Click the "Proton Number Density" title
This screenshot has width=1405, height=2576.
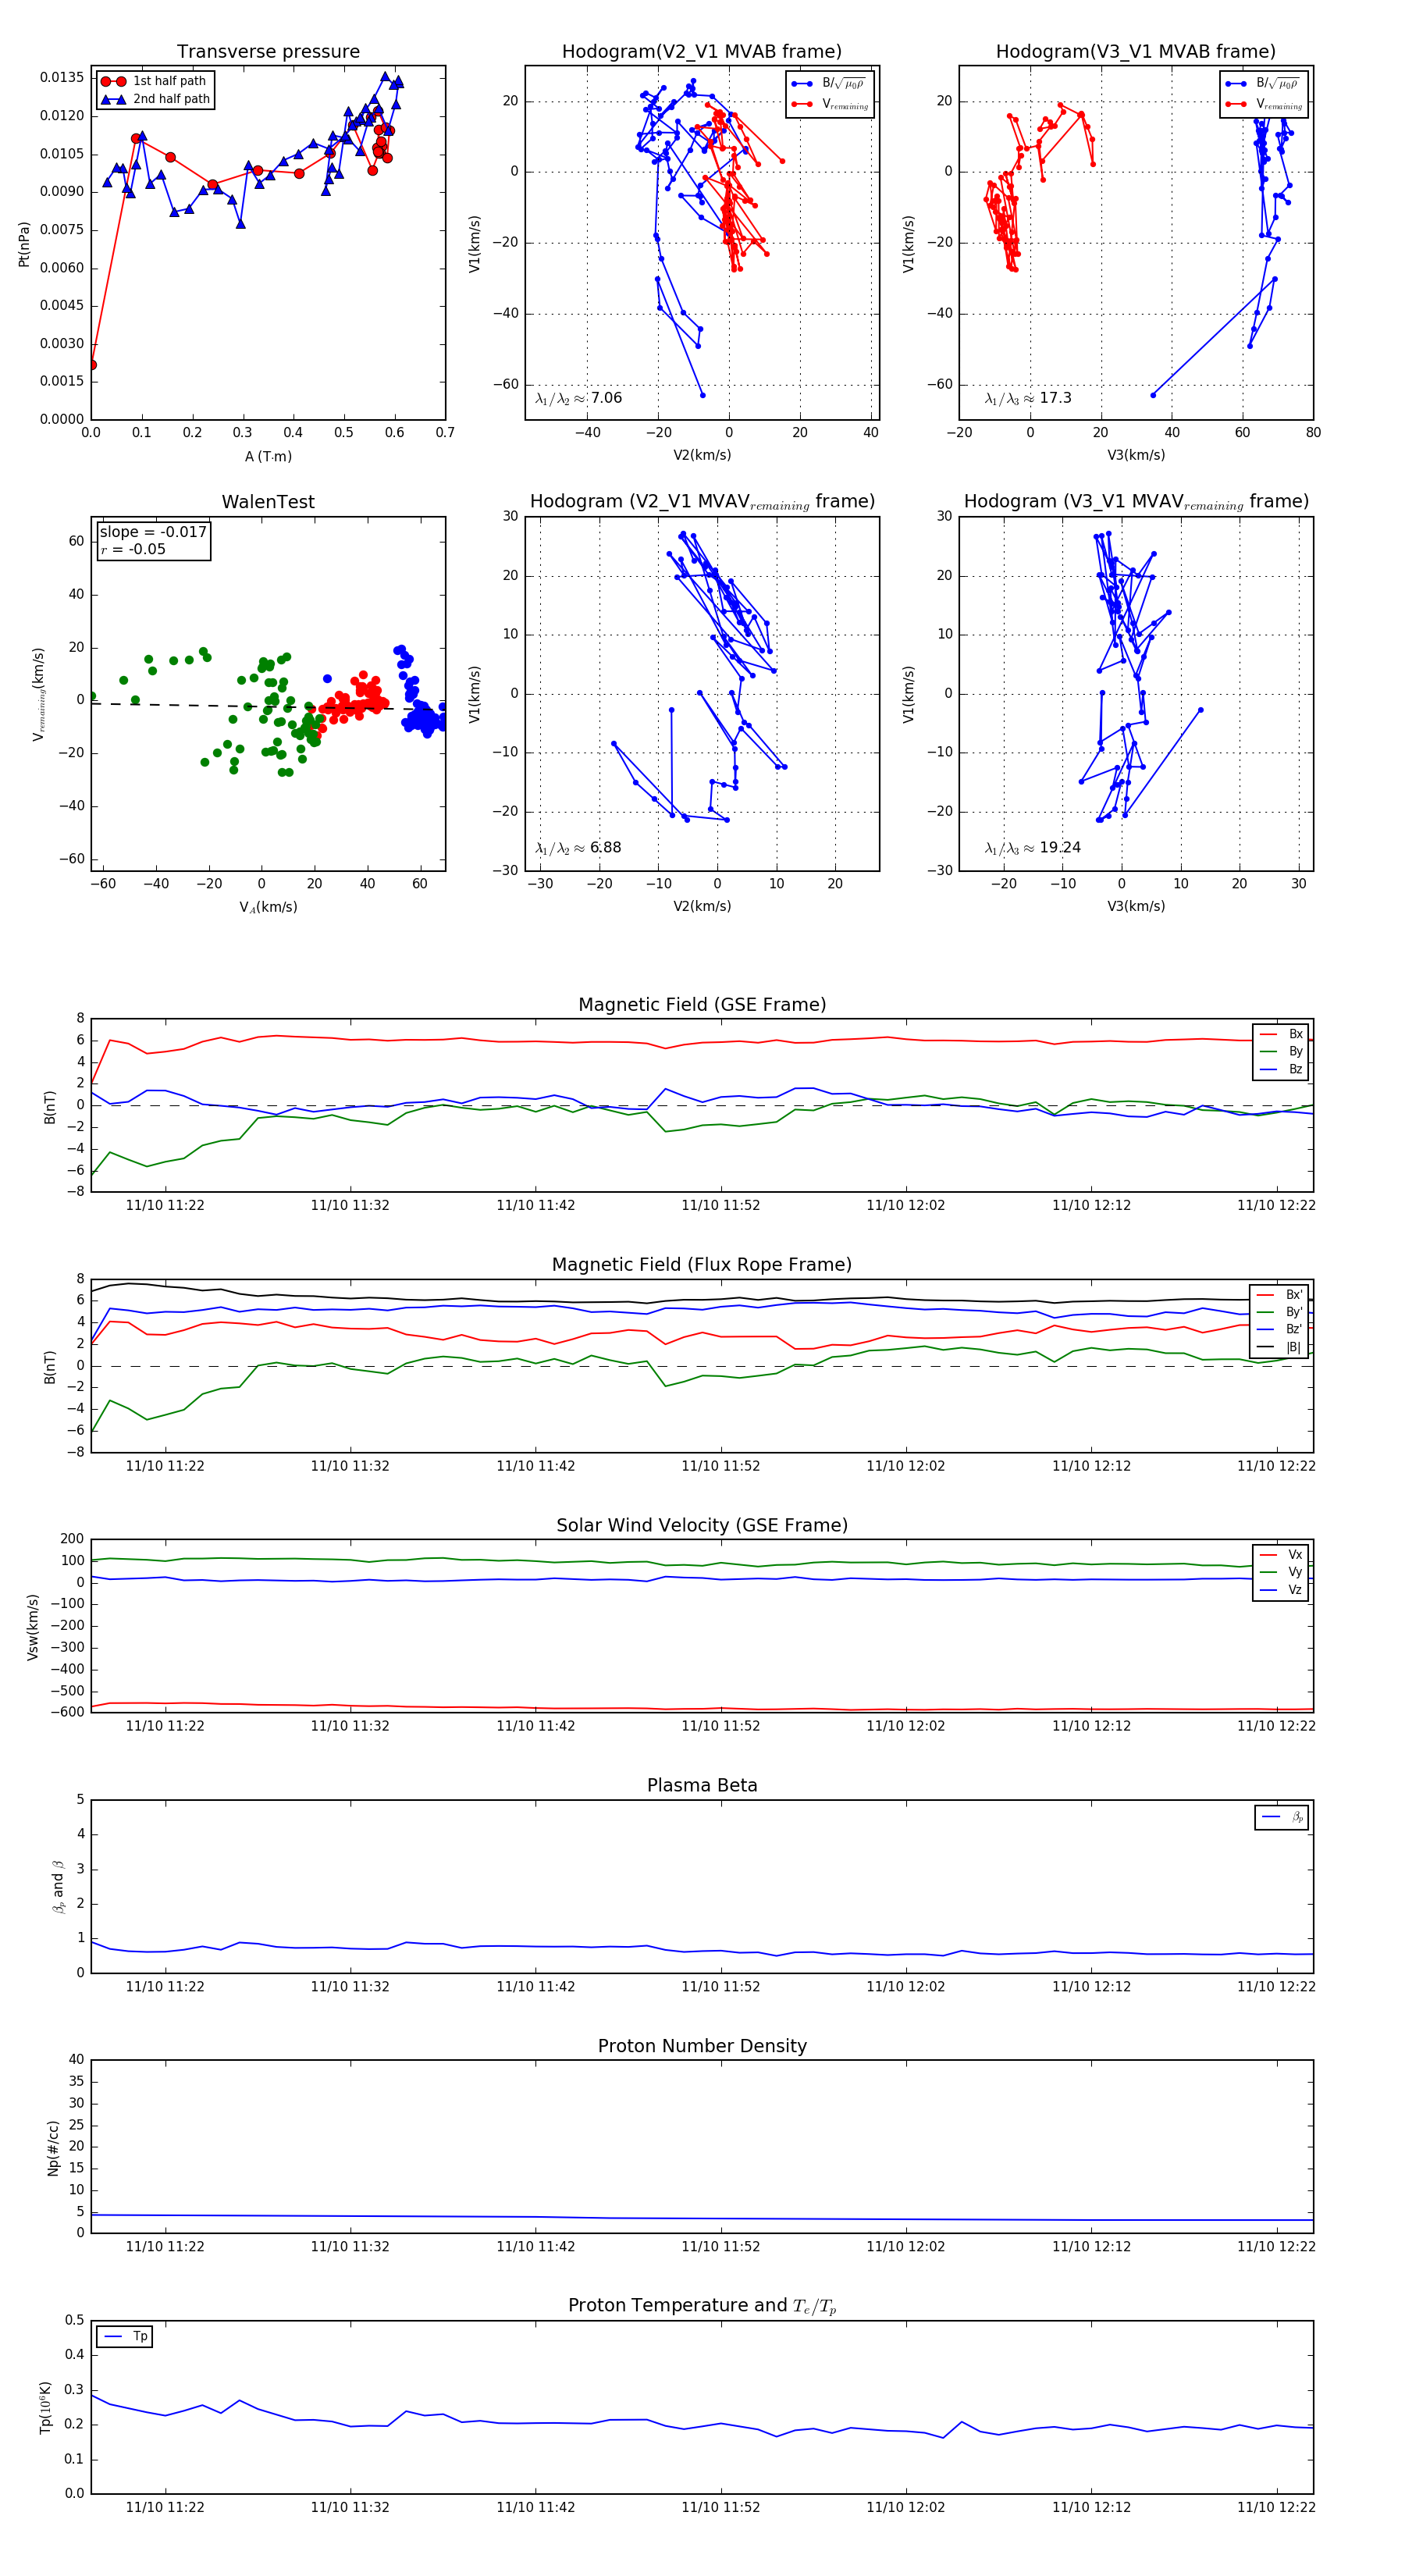[x=702, y=2046]
